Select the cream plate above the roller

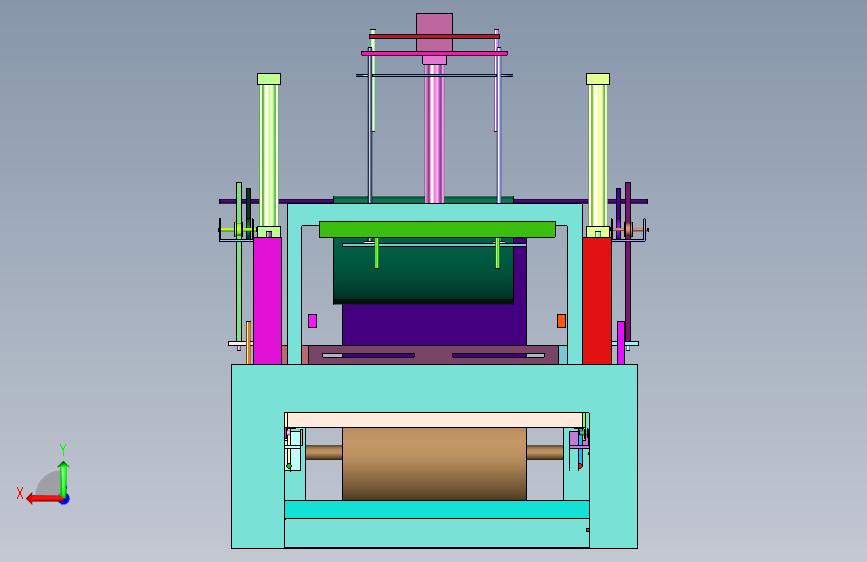pos(435,420)
